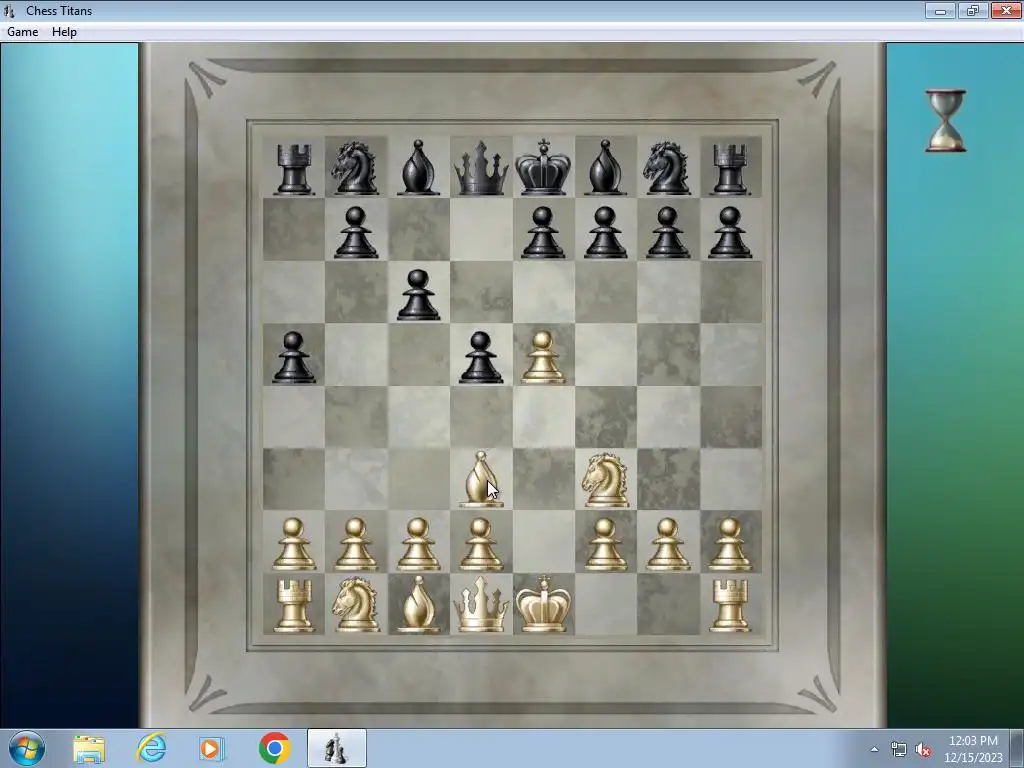Viewport: 1024px width, 768px height.
Task: Select the white rook on a1
Action: [x=294, y=606]
